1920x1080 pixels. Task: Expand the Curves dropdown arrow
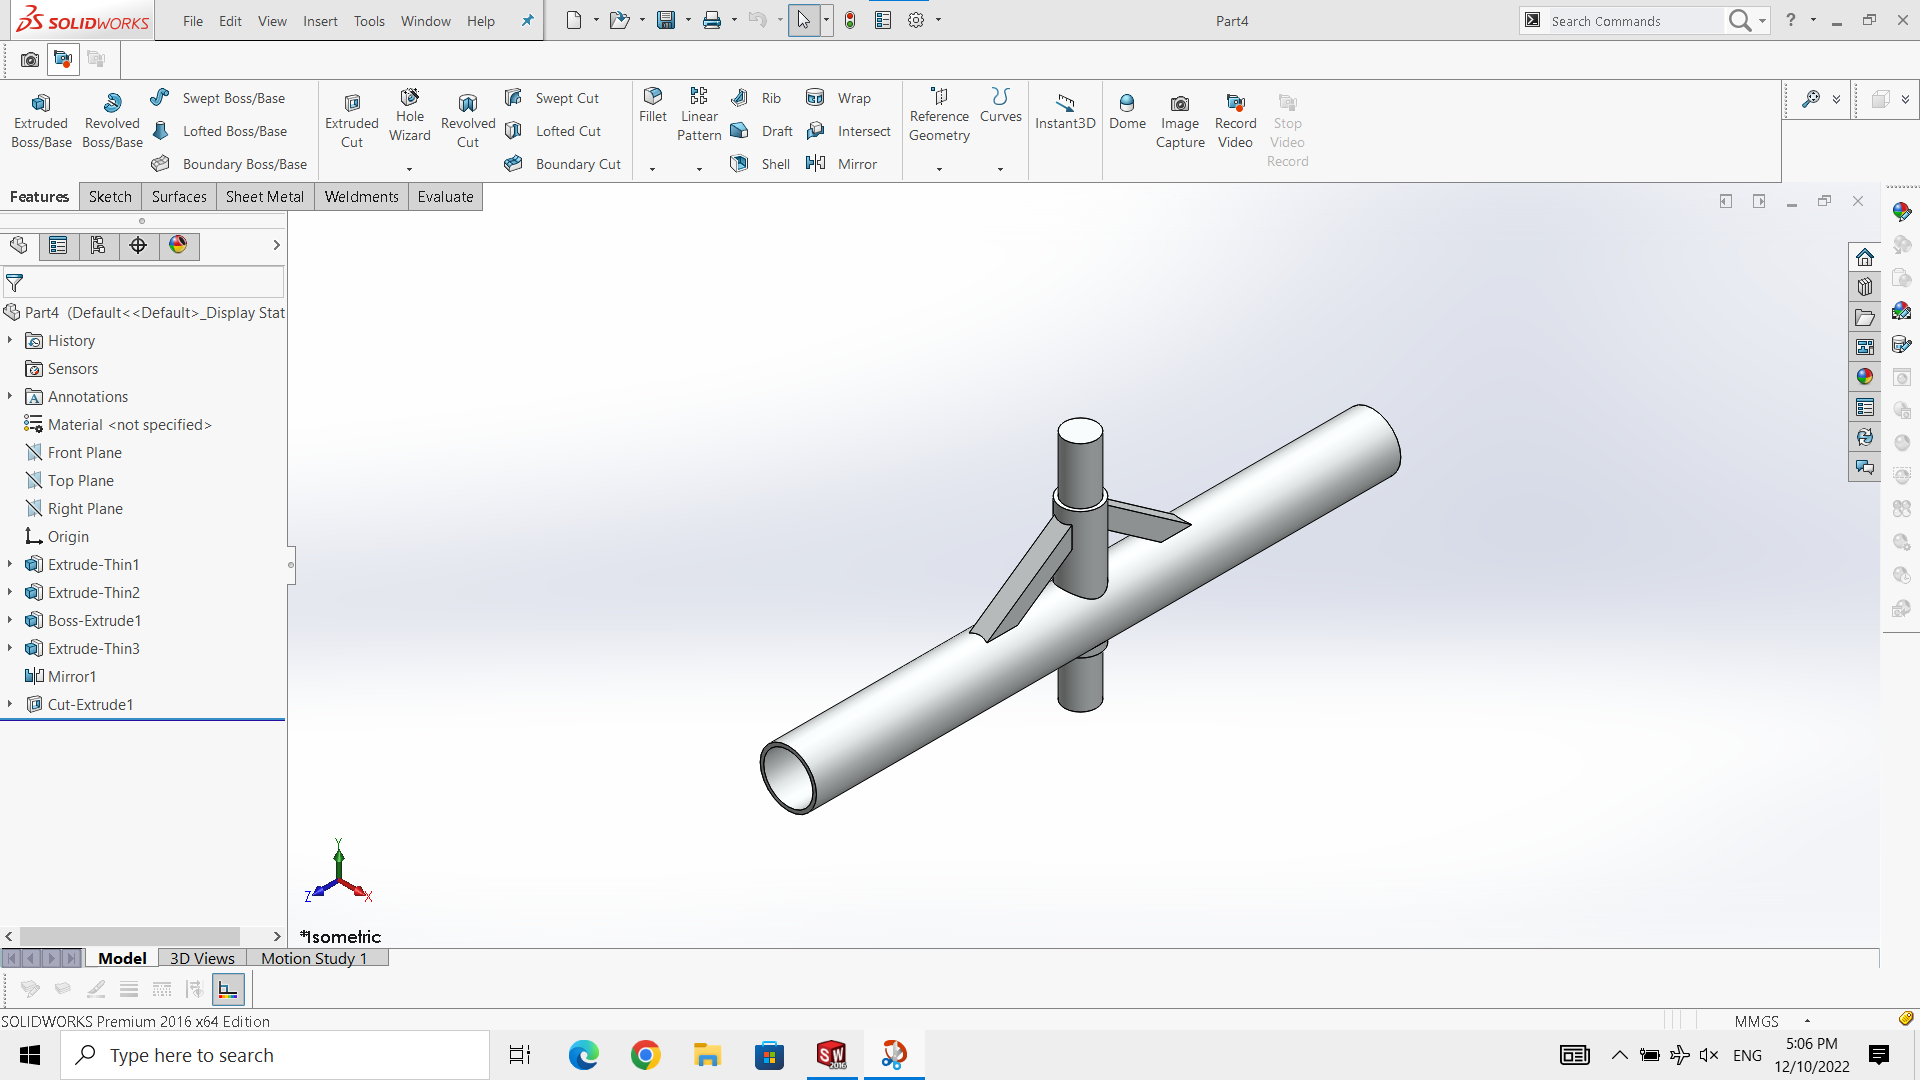coord(1000,169)
